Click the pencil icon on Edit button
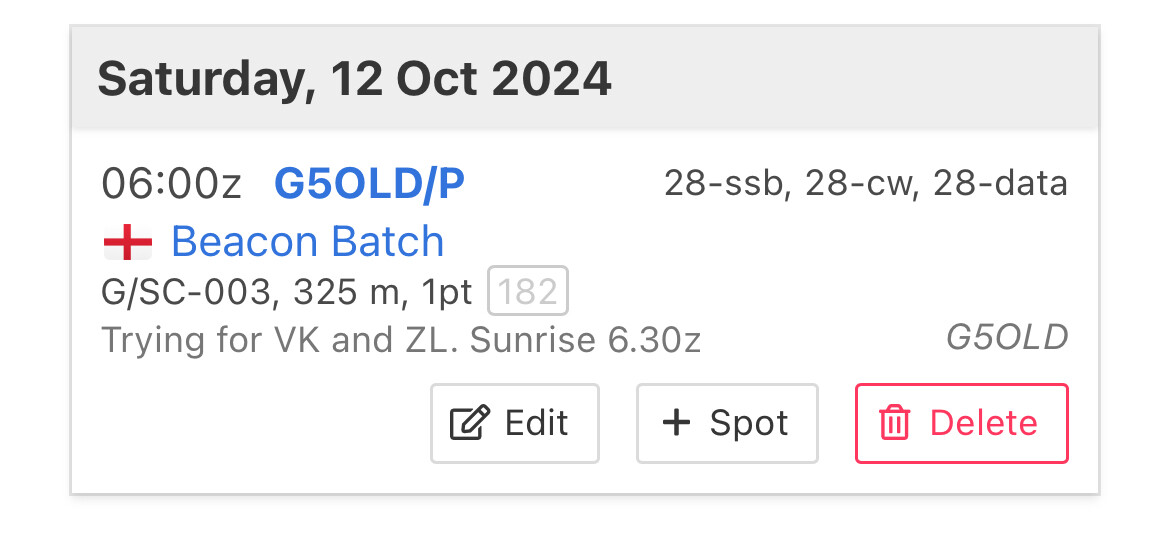Image resolution: width=1170 pixels, height=536 pixels. click(x=470, y=423)
